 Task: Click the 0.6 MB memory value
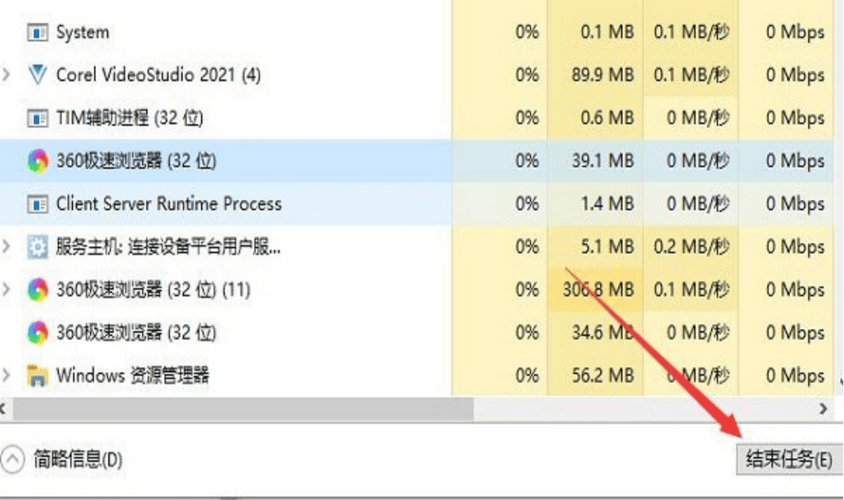608,118
